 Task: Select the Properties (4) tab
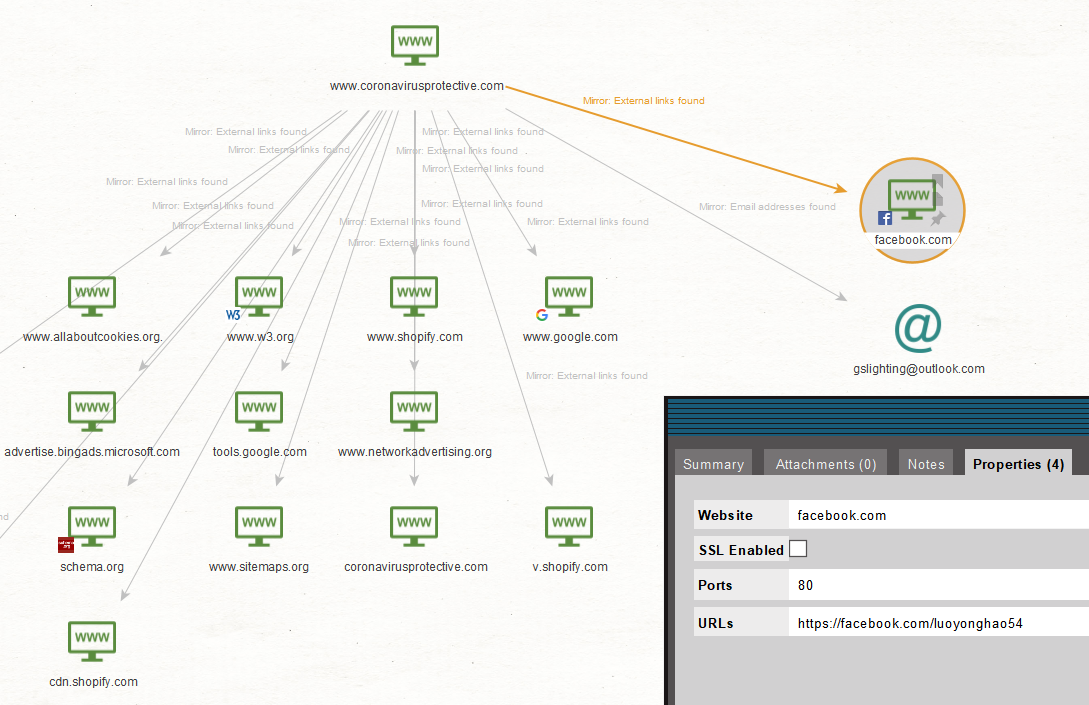pyautogui.click(x=1018, y=464)
